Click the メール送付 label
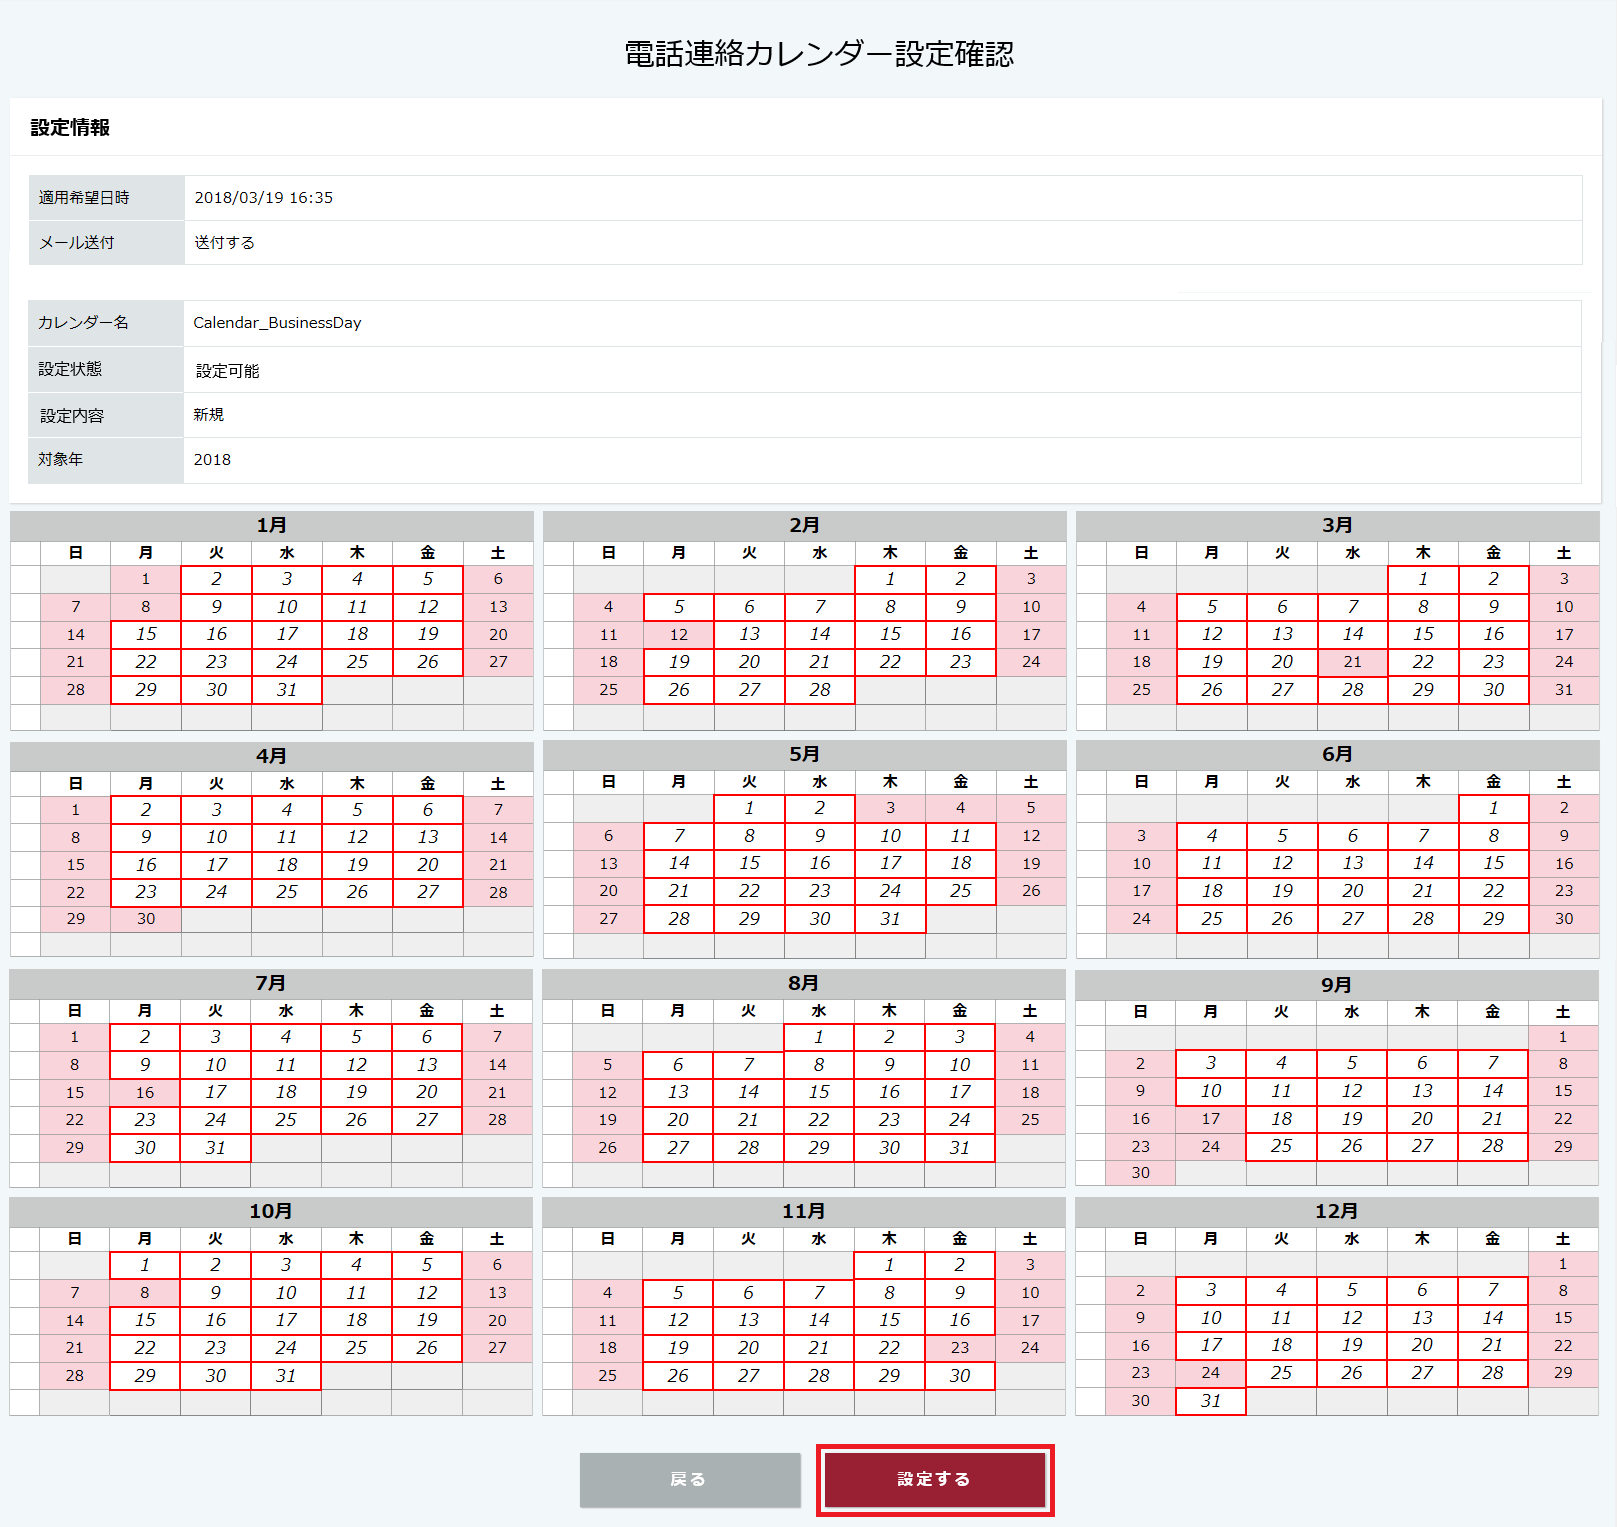This screenshot has width=1617, height=1527. coord(77,242)
